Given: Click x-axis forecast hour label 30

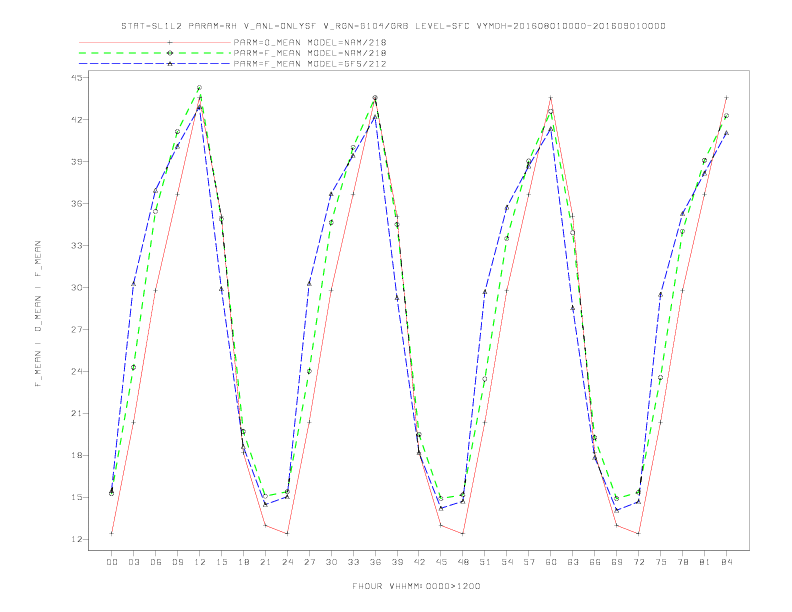Looking at the screenshot, I should point(331,562).
